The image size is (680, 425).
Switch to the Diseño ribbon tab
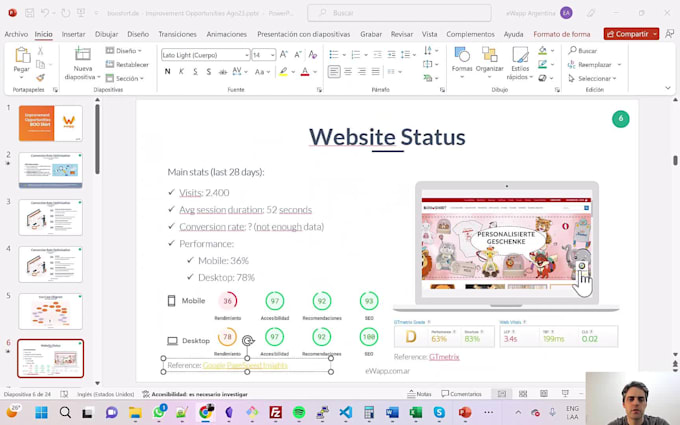coord(138,34)
